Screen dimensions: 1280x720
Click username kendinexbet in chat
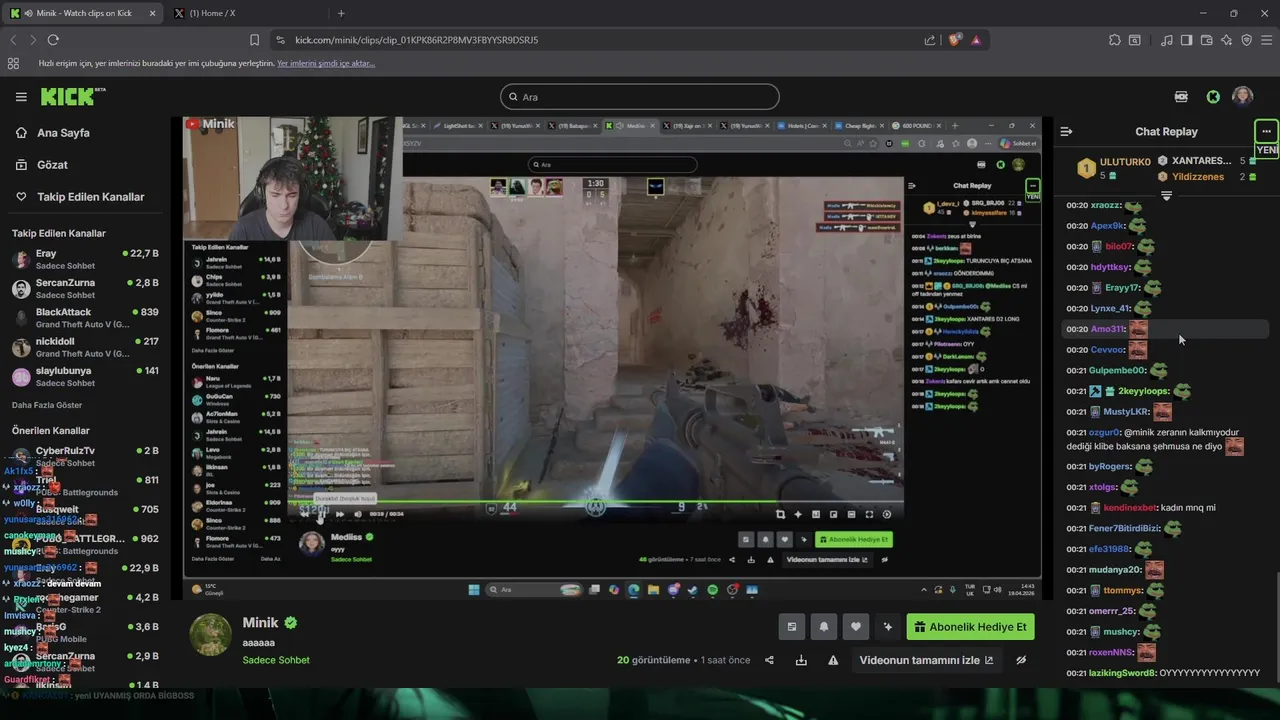tap(1130, 508)
